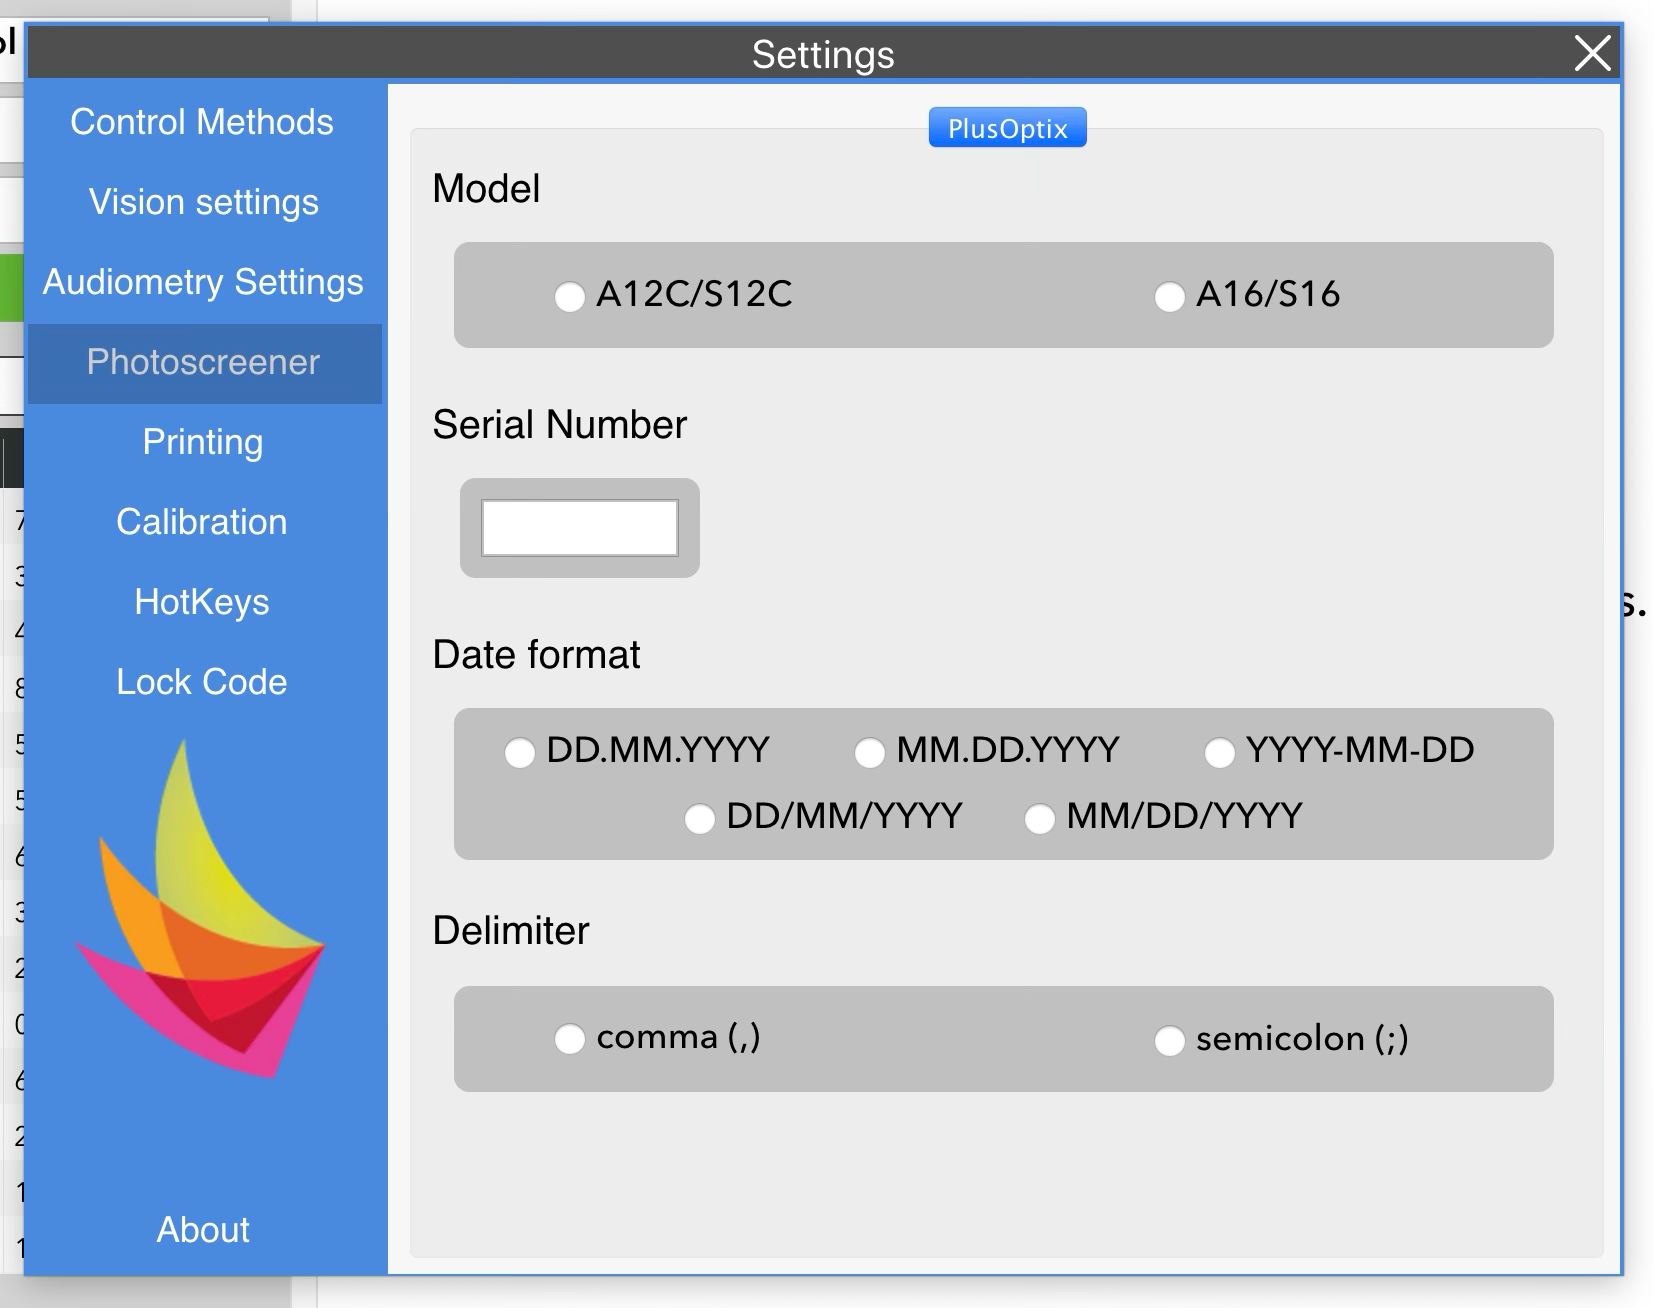Open Lock Code settings
Viewport: 1654px width, 1308px height.
[202, 682]
